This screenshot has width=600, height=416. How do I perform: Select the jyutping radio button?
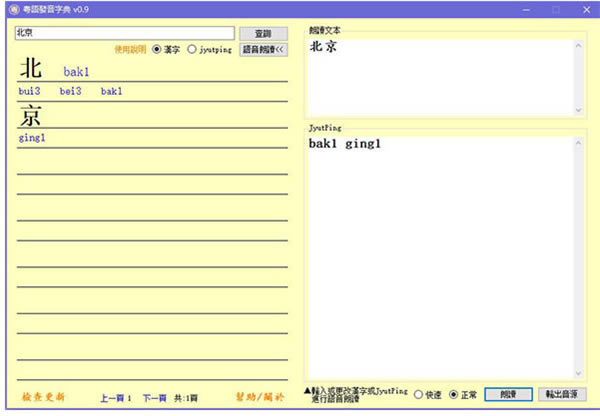coord(192,49)
